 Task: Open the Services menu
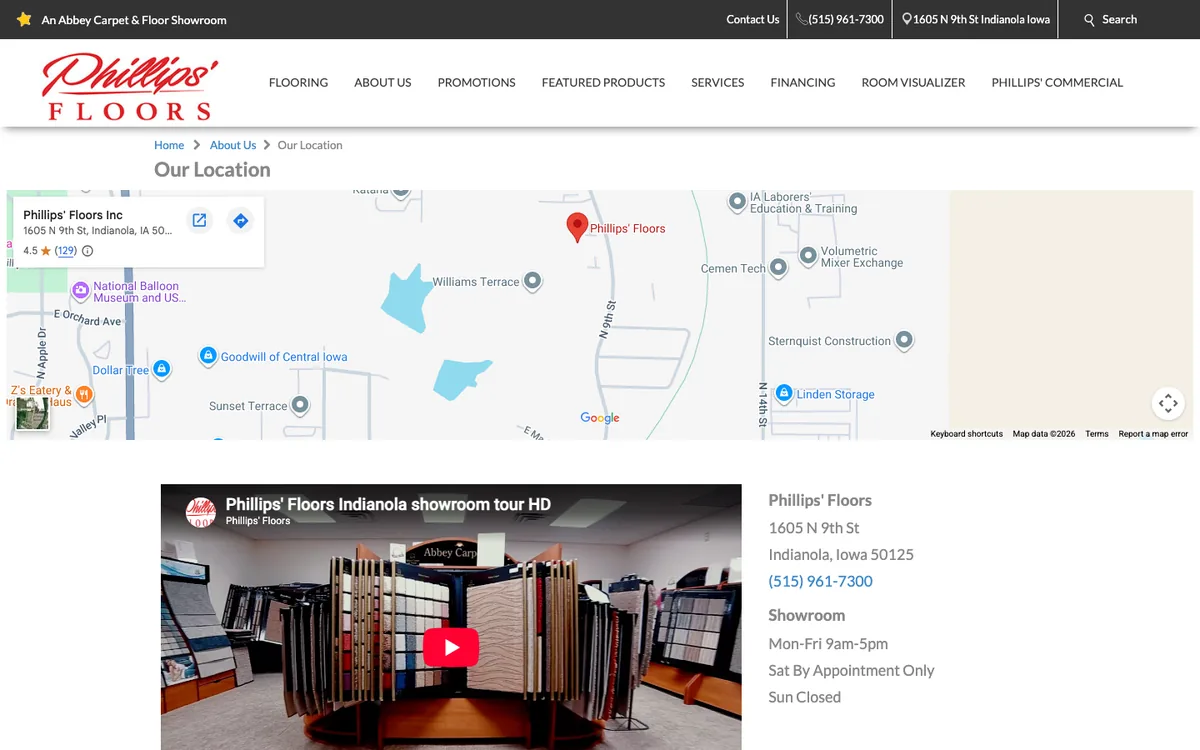tap(718, 83)
